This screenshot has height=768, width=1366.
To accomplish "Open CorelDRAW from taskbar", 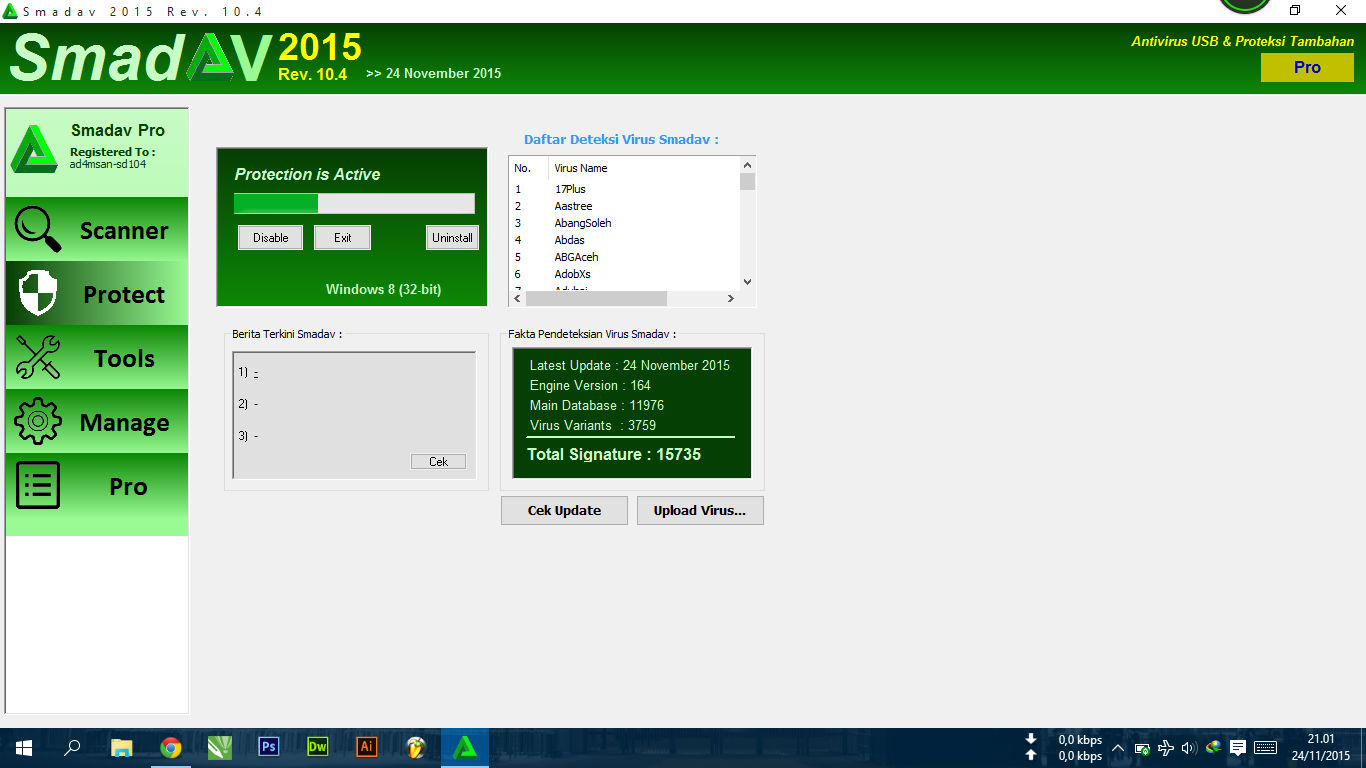I will tap(219, 748).
